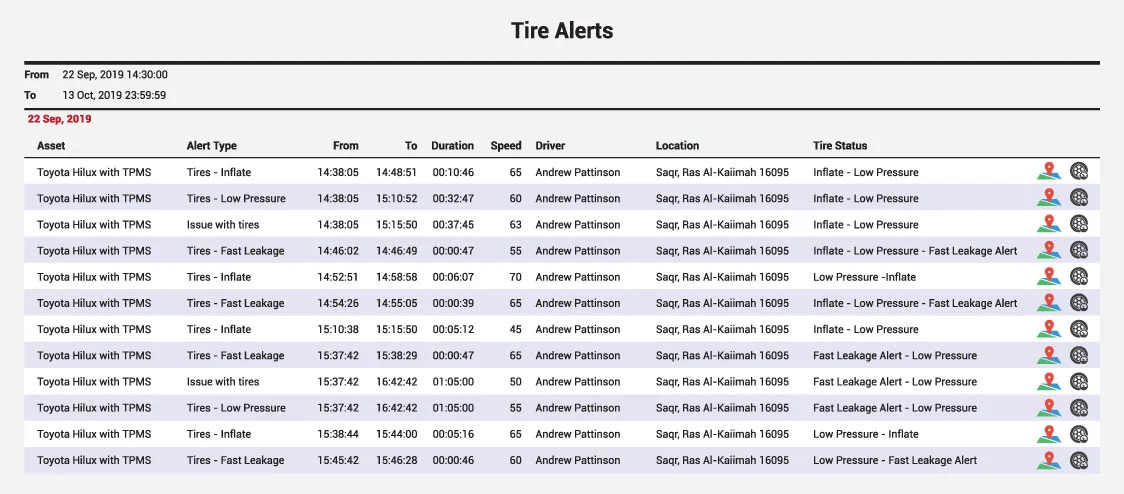Image resolution: width=1124 pixels, height=494 pixels.
Task: Sort by the Alert Type column header
Action: click(212, 146)
